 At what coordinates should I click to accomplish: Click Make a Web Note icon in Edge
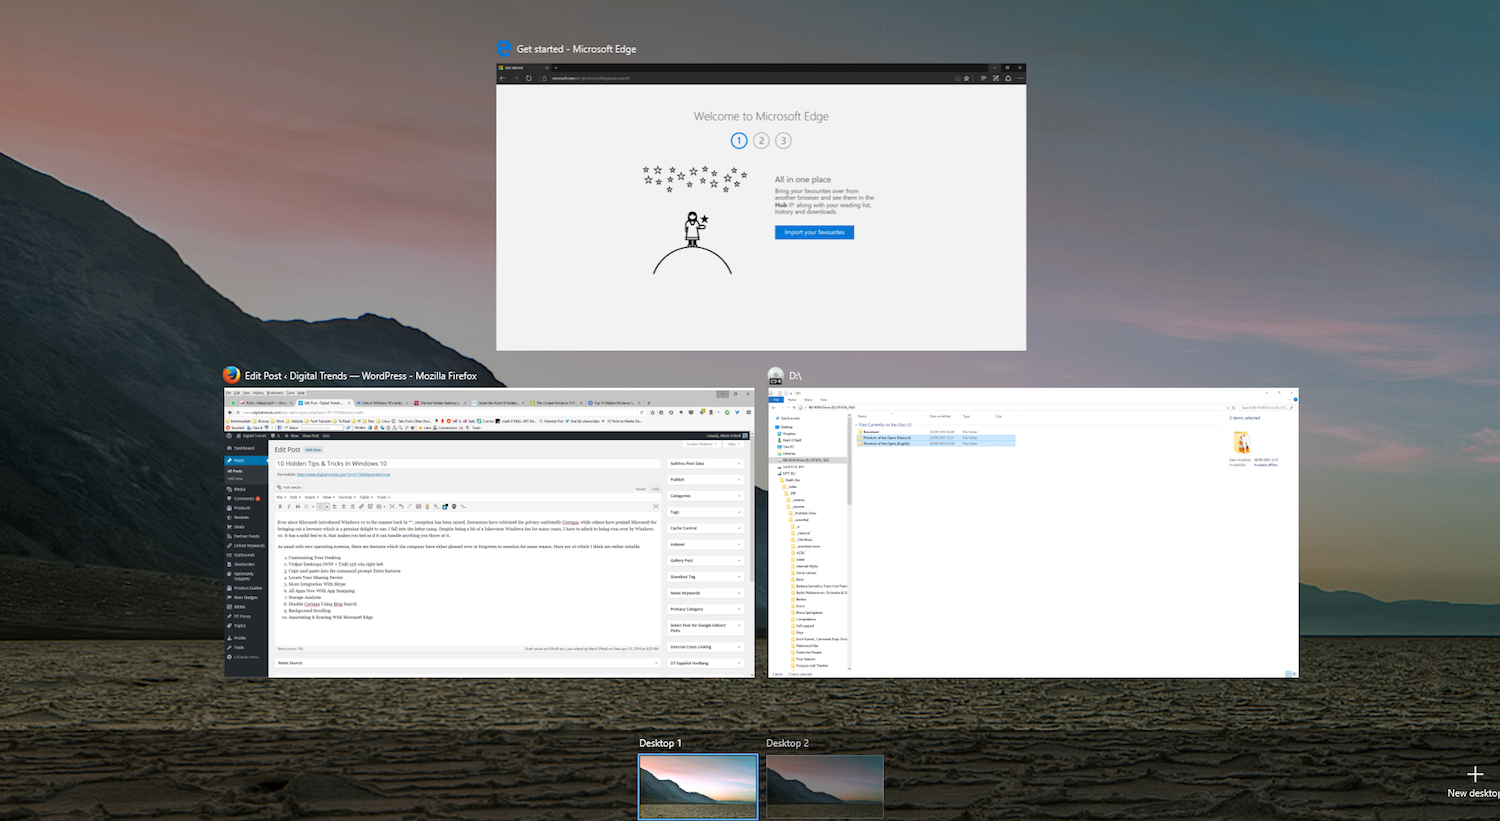pos(996,78)
